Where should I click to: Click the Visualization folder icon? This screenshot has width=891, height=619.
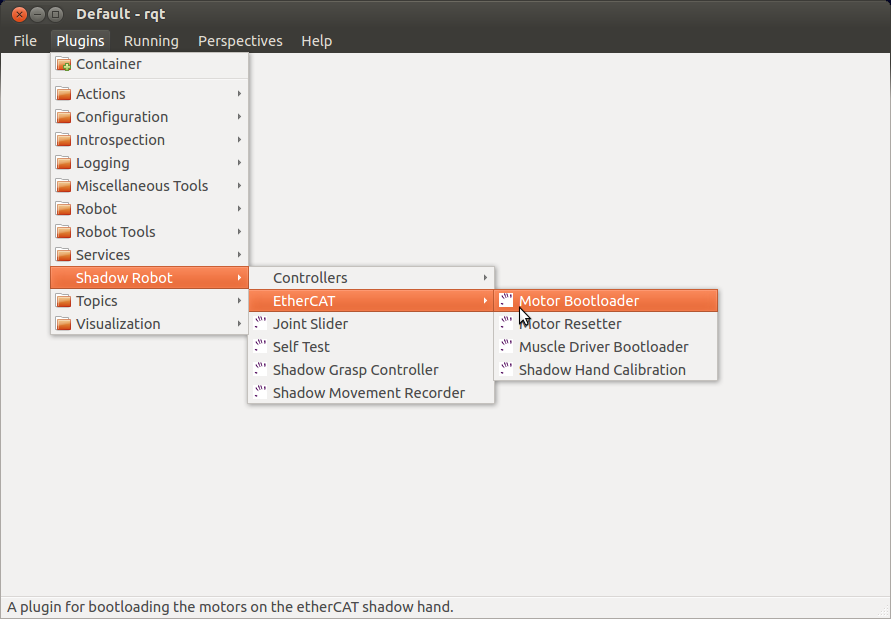pos(63,323)
